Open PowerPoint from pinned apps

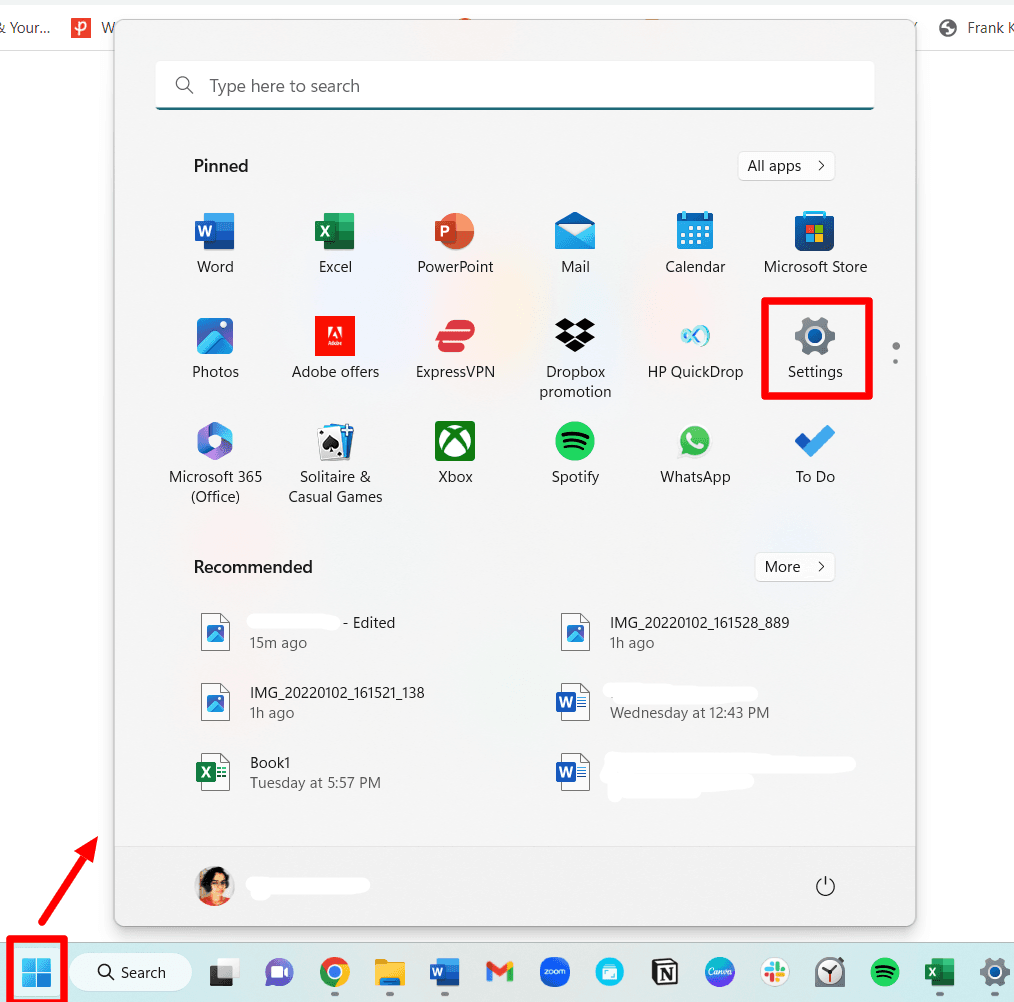[455, 231]
